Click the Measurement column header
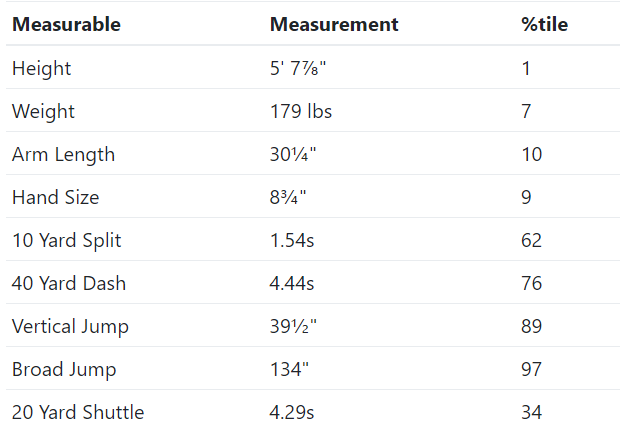This screenshot has width=624, height=436. click(x=334, y=24)
